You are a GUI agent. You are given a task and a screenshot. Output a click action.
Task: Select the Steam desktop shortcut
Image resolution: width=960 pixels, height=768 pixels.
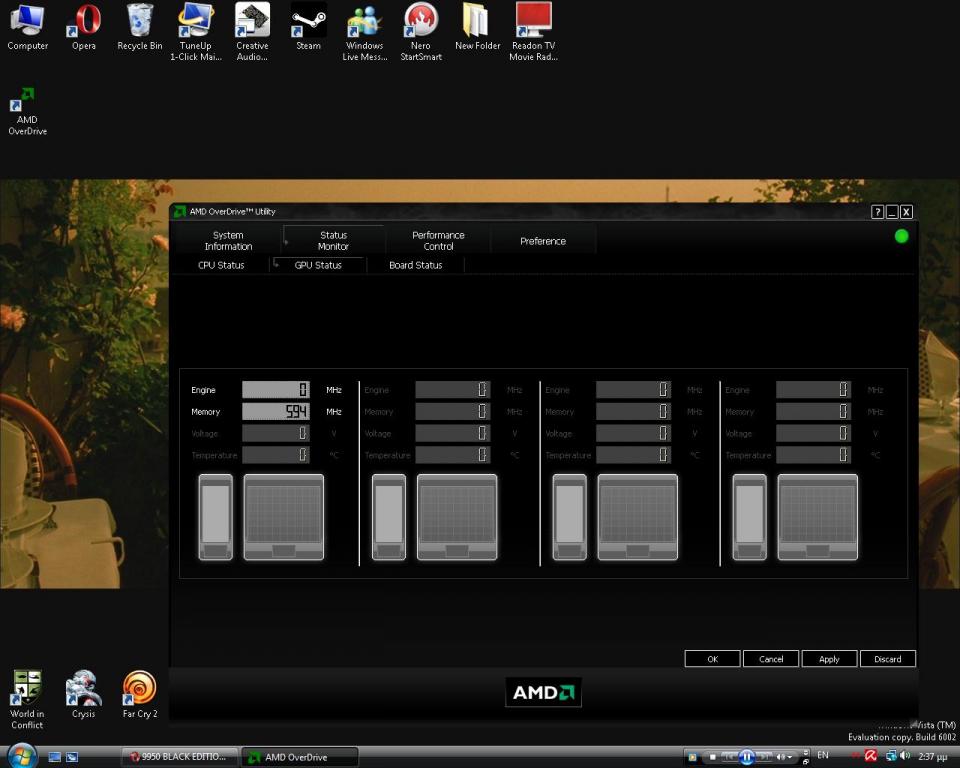point(308,27)
